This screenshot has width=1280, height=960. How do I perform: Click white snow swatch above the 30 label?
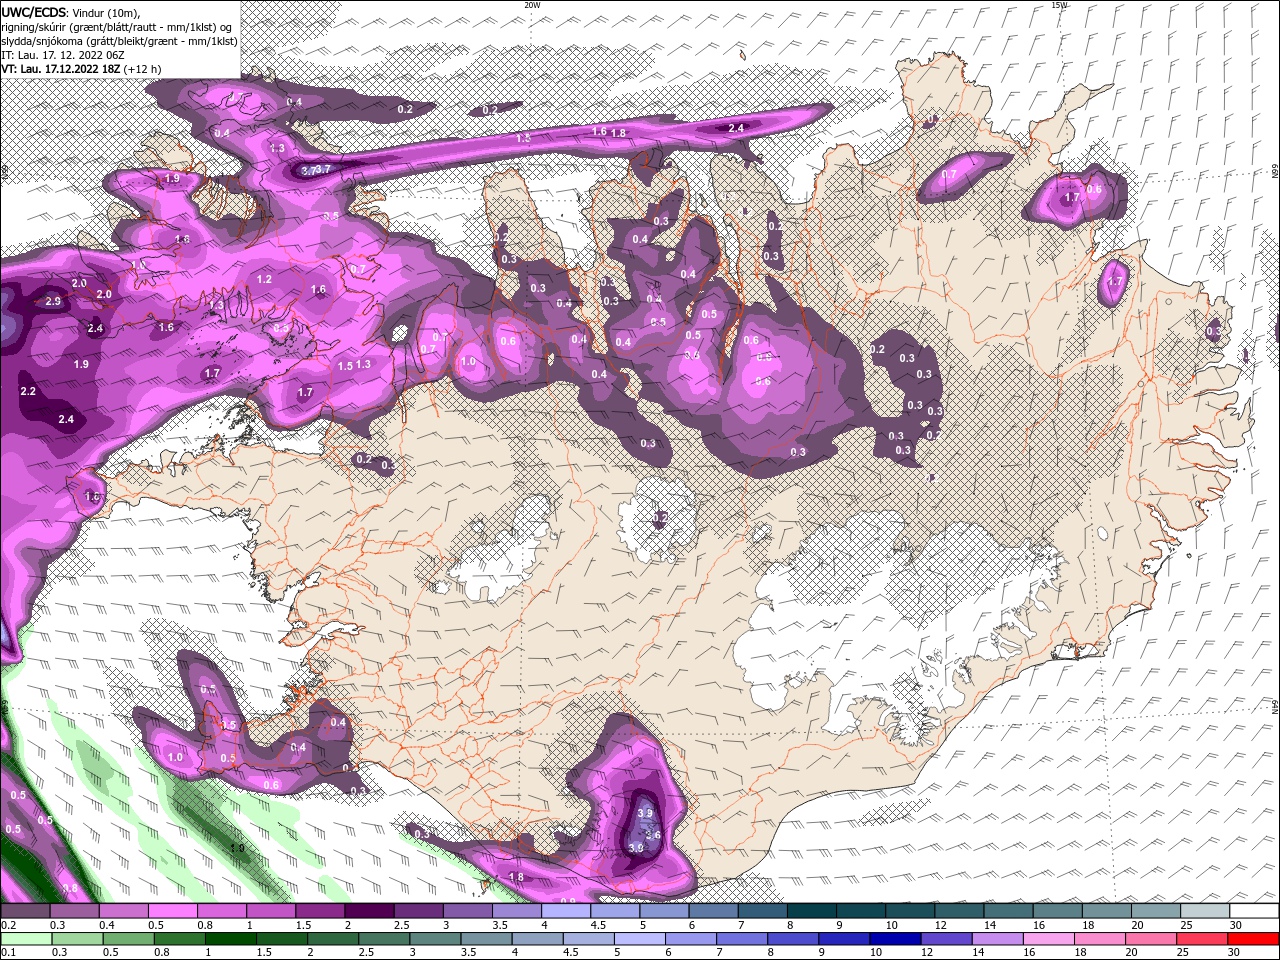[x=1255, y=911]
